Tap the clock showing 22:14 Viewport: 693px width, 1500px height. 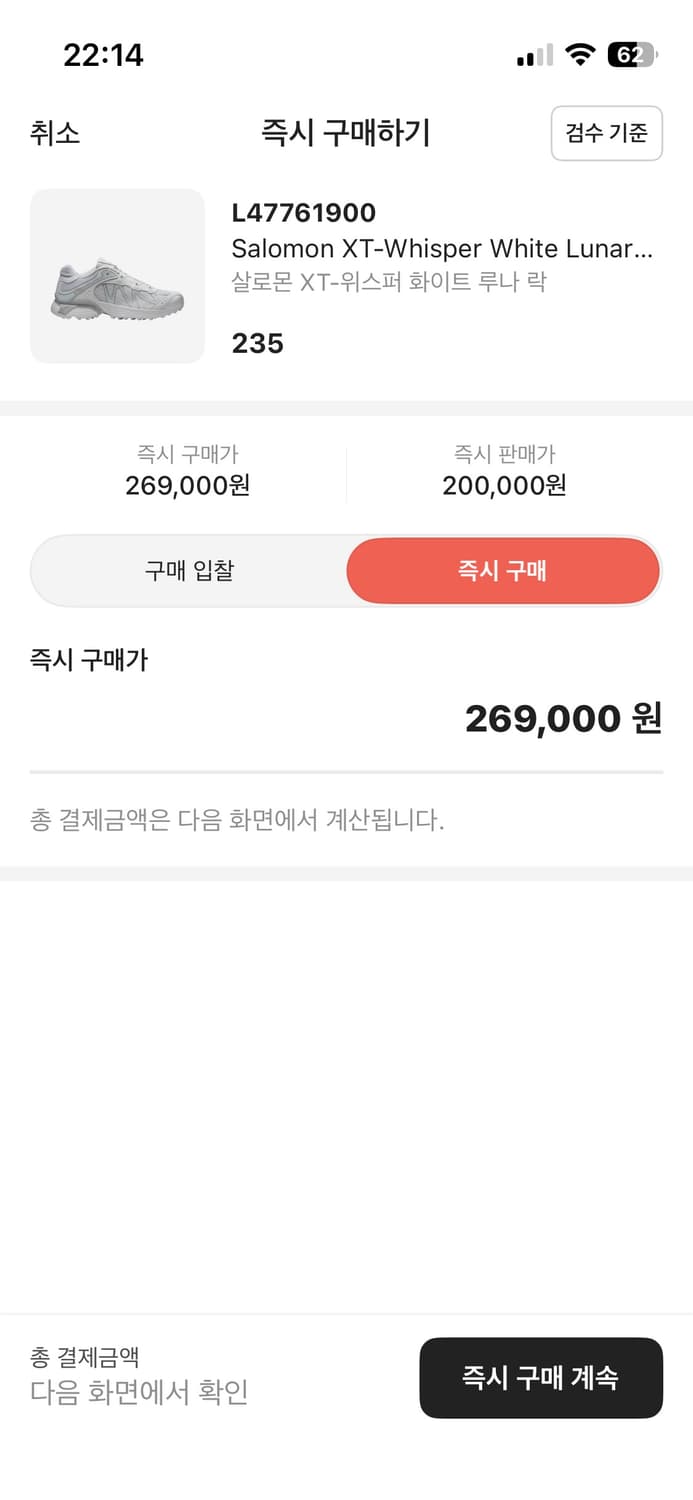pyautogui.click(x=97, y=57)
